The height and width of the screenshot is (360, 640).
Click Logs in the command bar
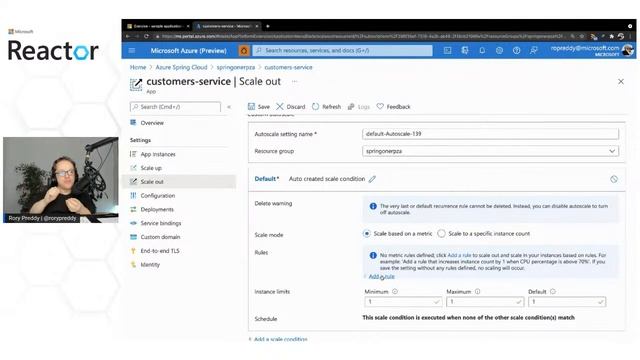point(359,107)
